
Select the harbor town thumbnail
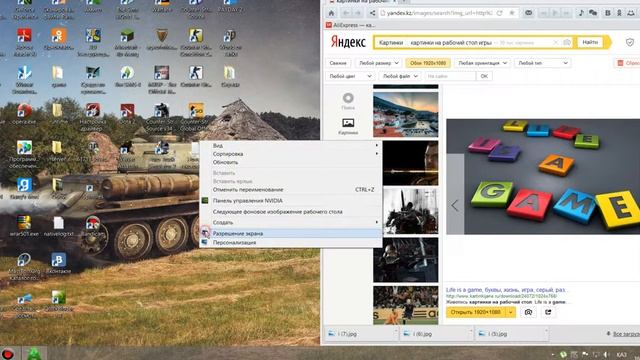pos(405,115)
